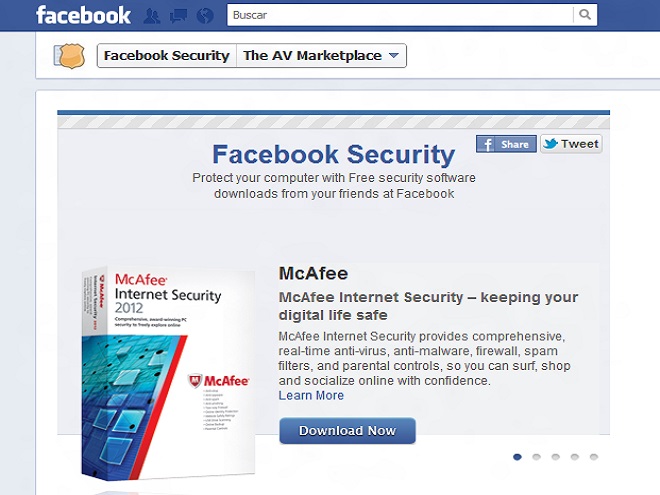
Task: Open the messages icon
Action: [x=179, y=16]
